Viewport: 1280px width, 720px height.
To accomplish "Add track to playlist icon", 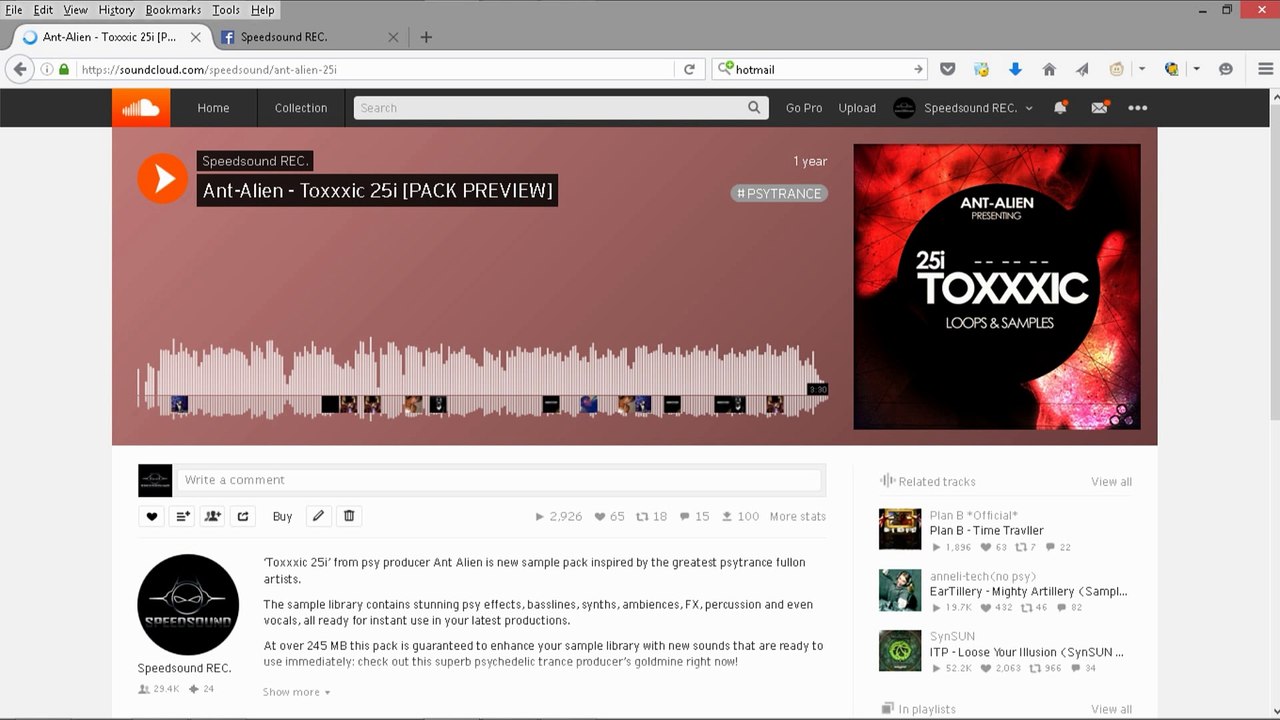I will 182,516.
